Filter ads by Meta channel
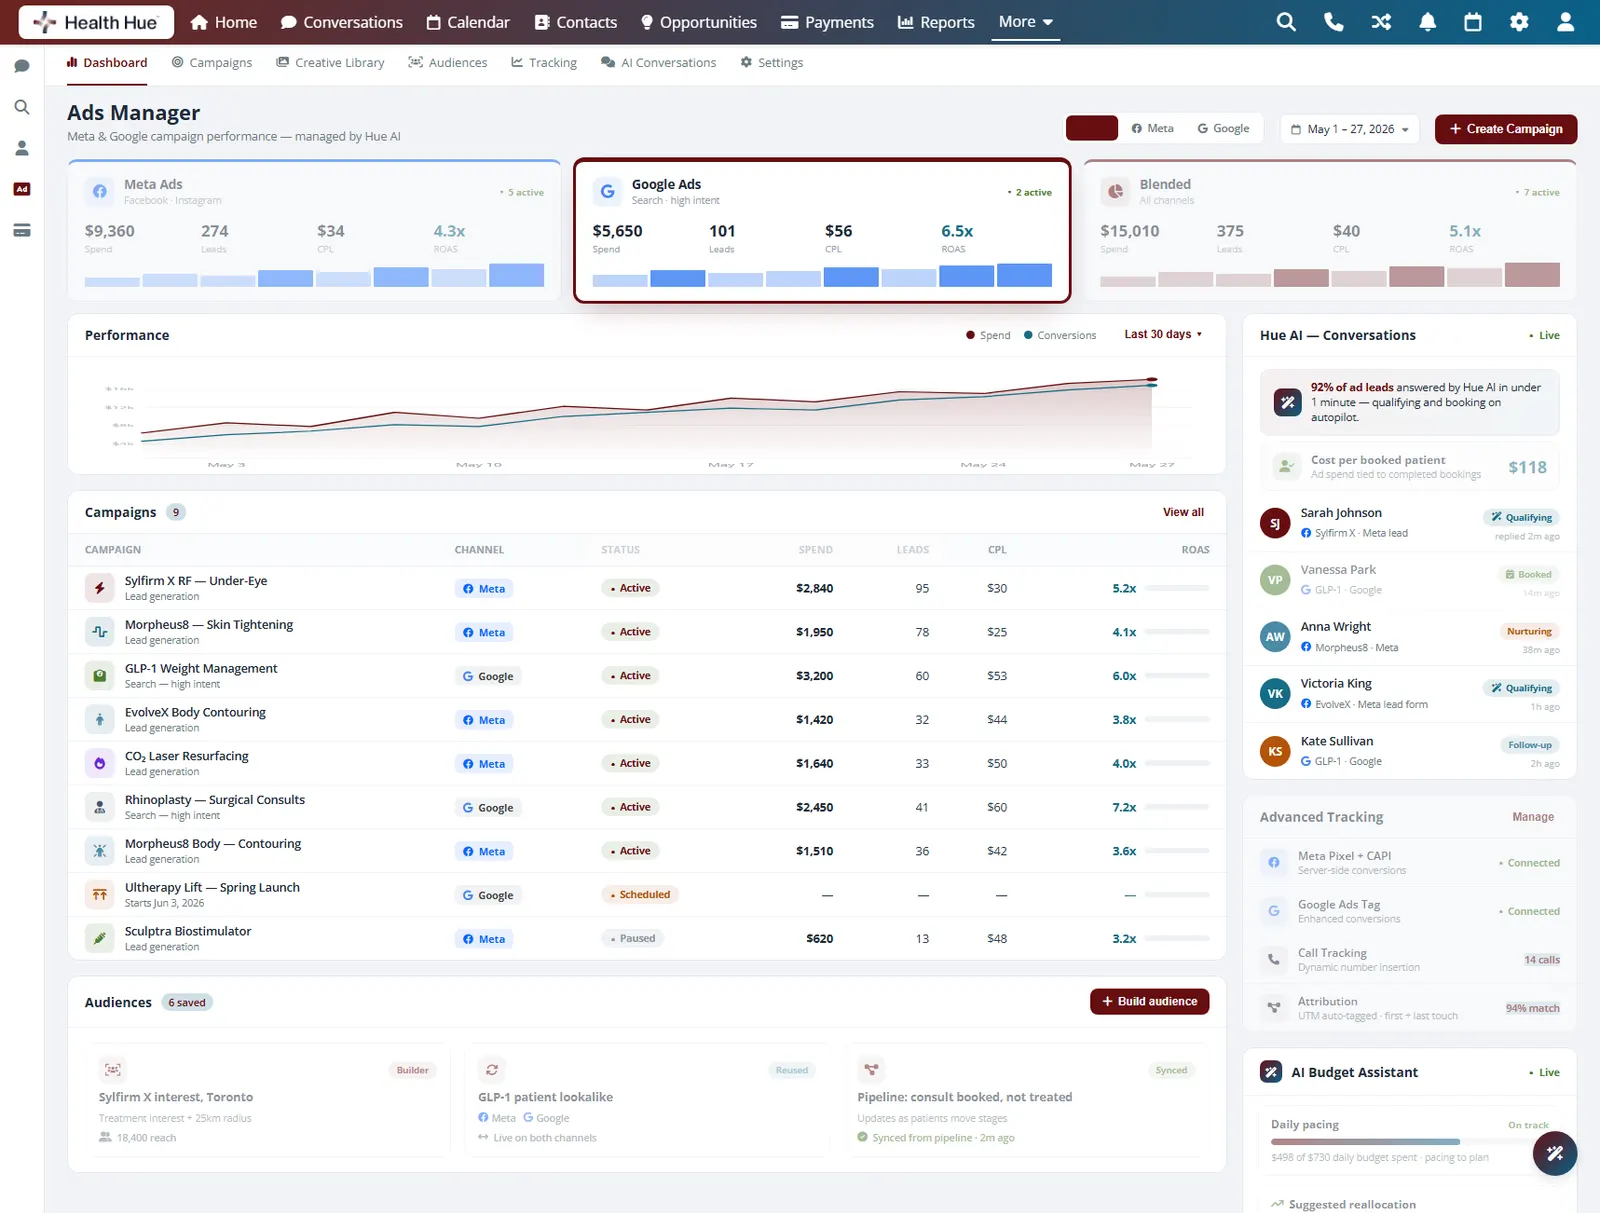Screen dimensions: 1600x1213 1153,128
